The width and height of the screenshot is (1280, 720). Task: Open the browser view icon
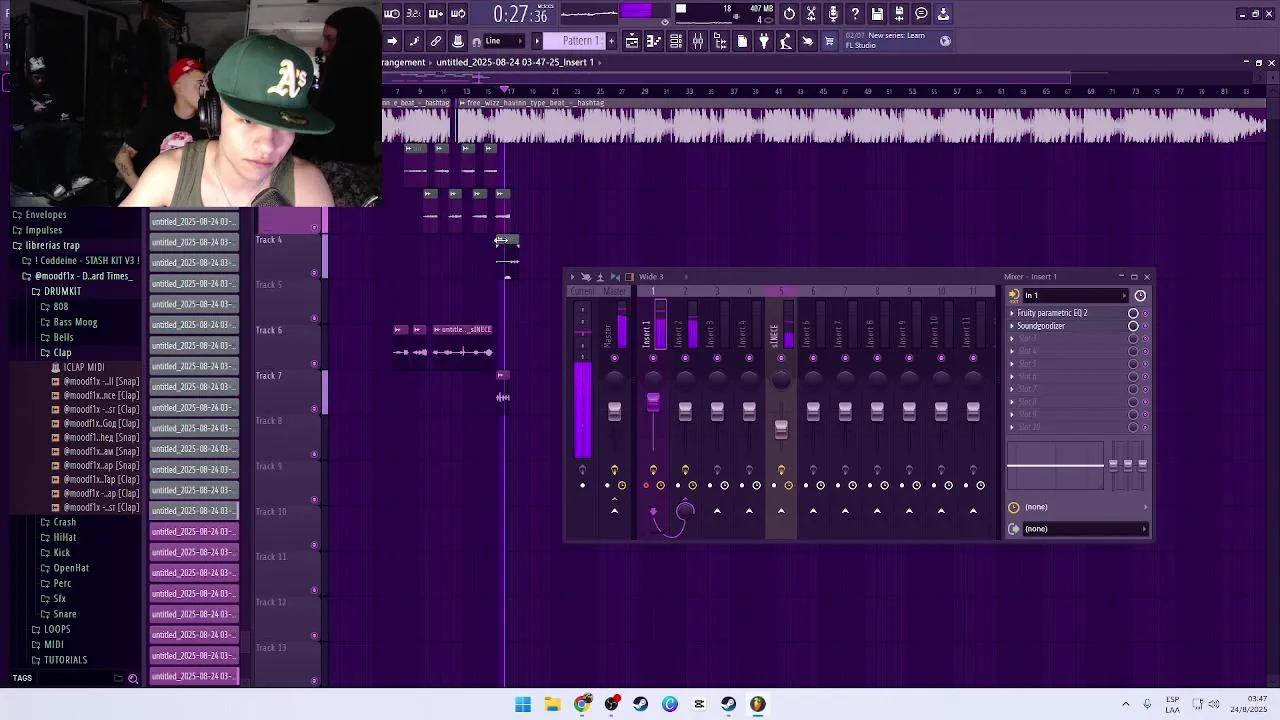click(x=720, y=41)
